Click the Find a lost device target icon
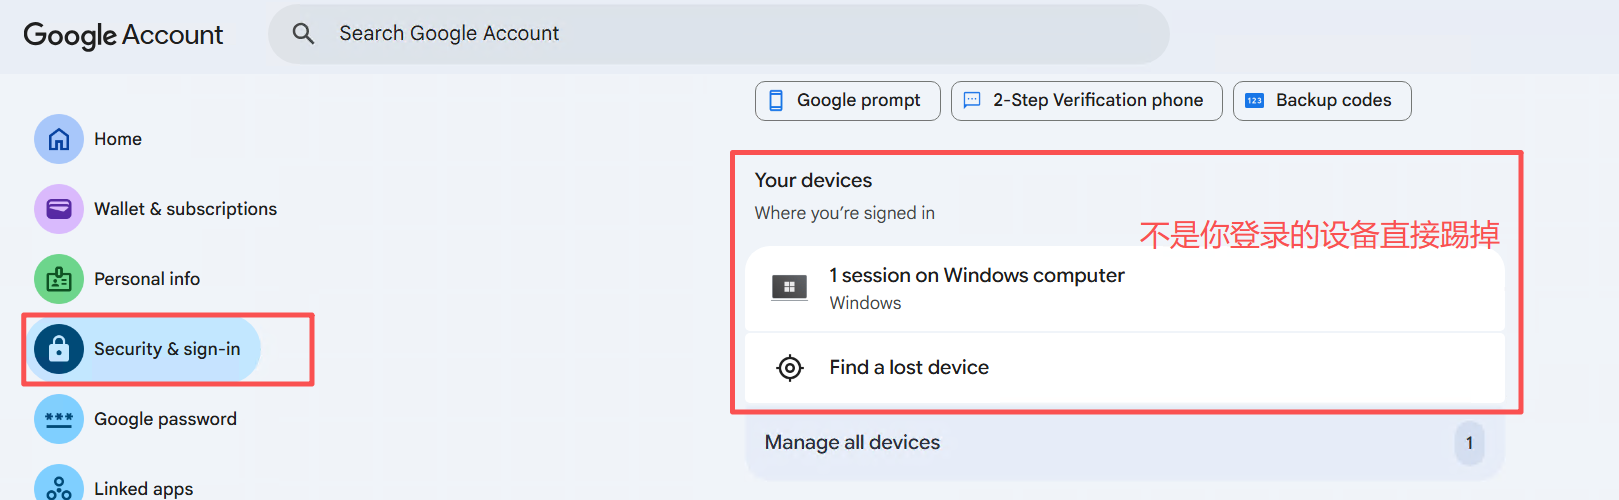The width and height of the screenshot is (1619, 500). (x=790, y=368)
